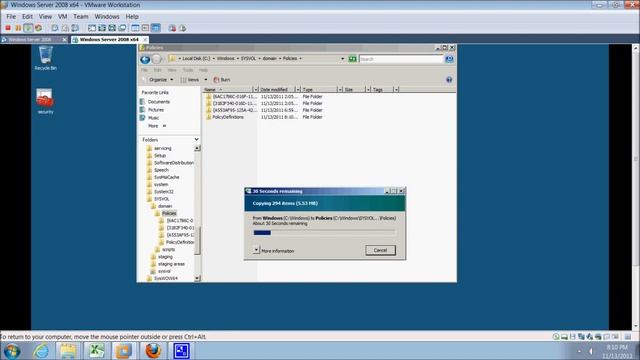Click the Explorer Back navigation arrow
Image resolution: width=640 pixels, height=360 pixels.
pos(145,59)
